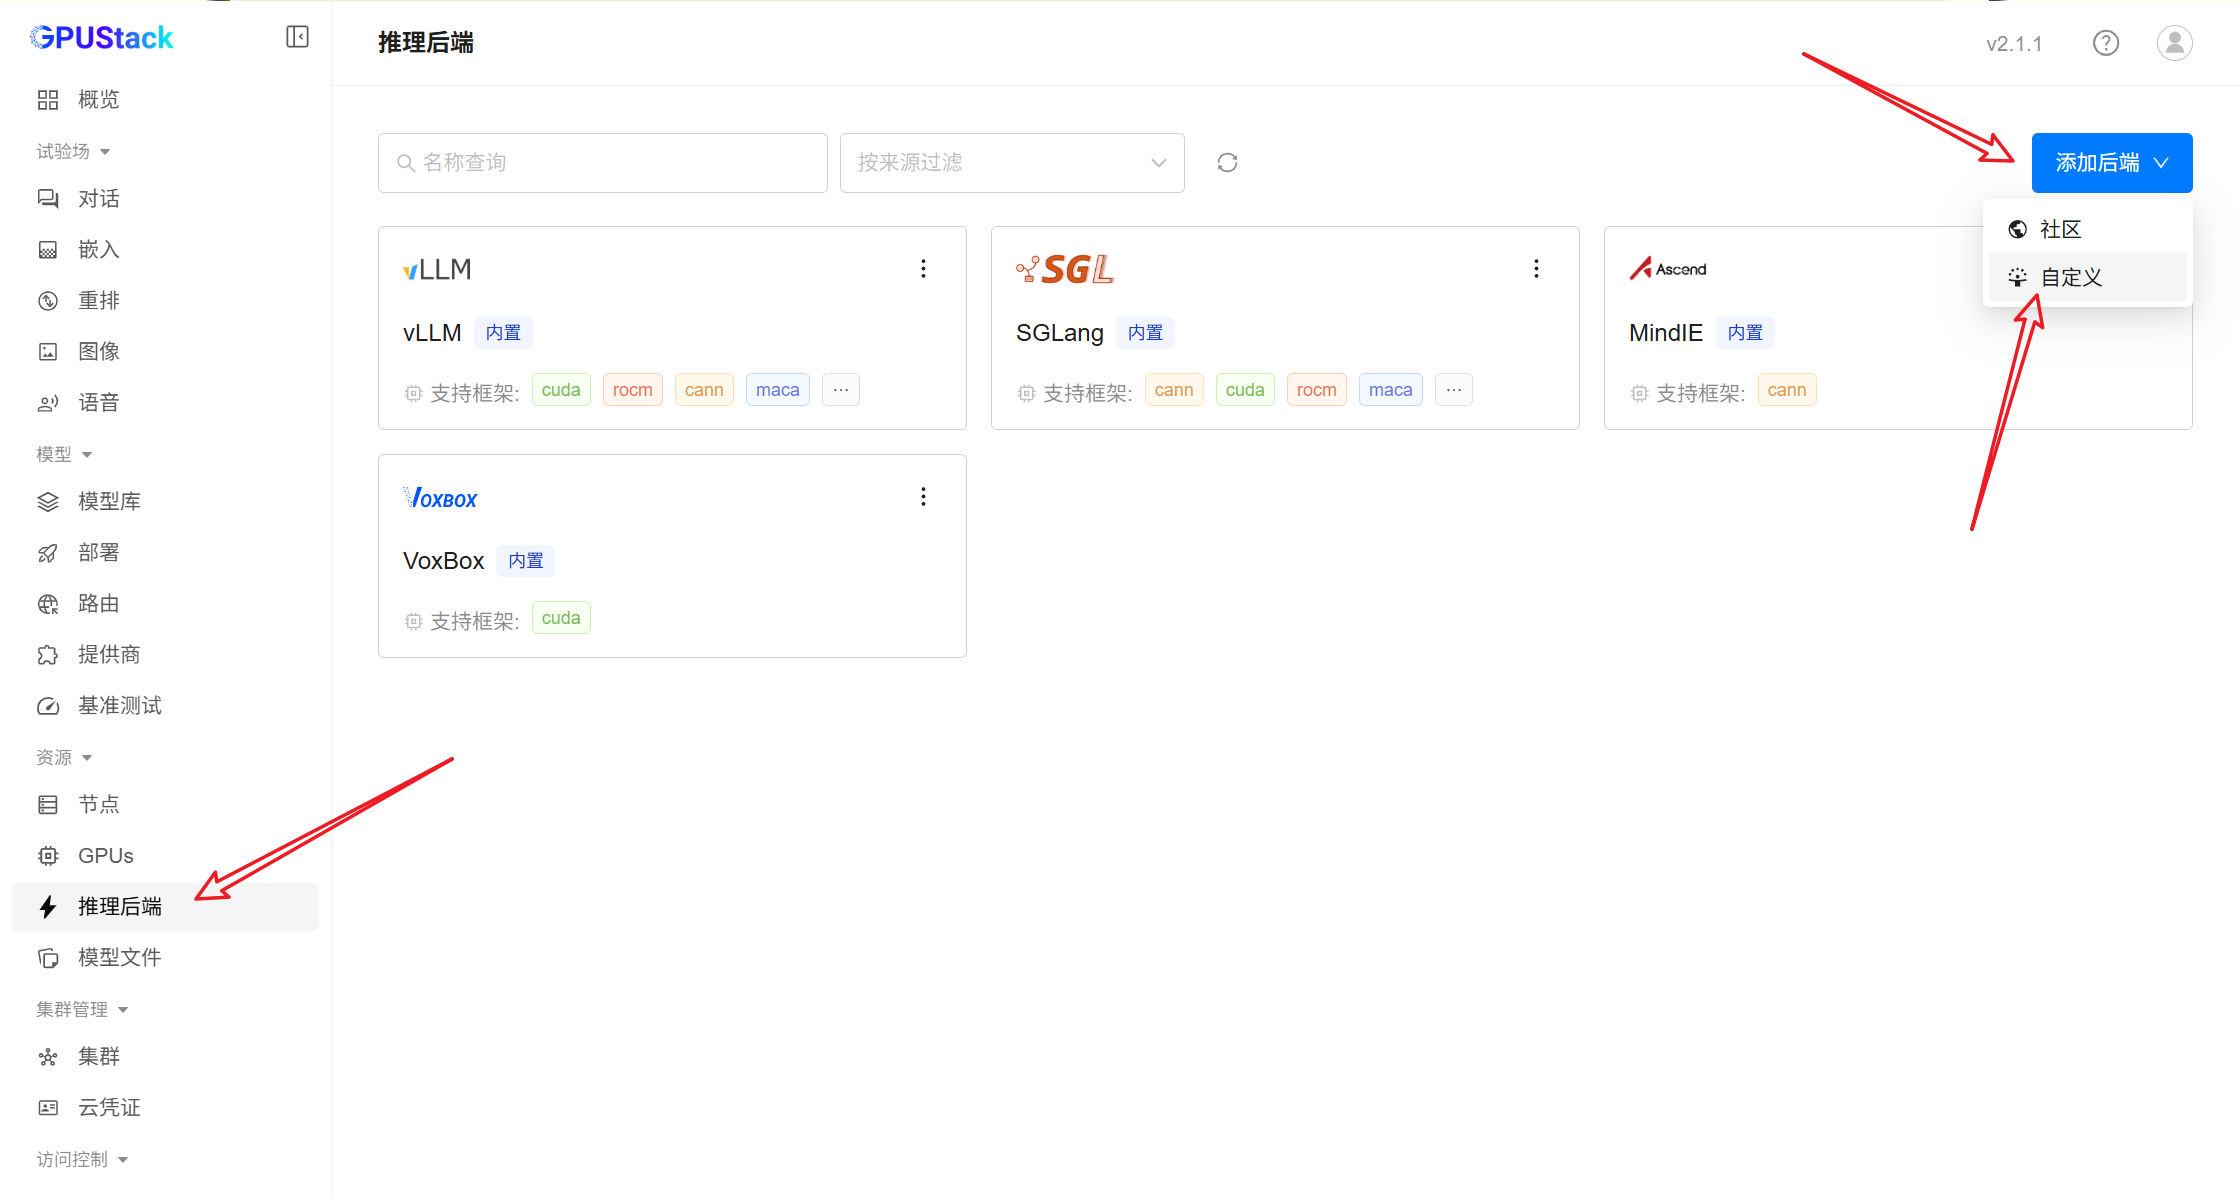Click the 名称查询 search field
This screenshot has height=1198, width=2240.
coord(602,163)
